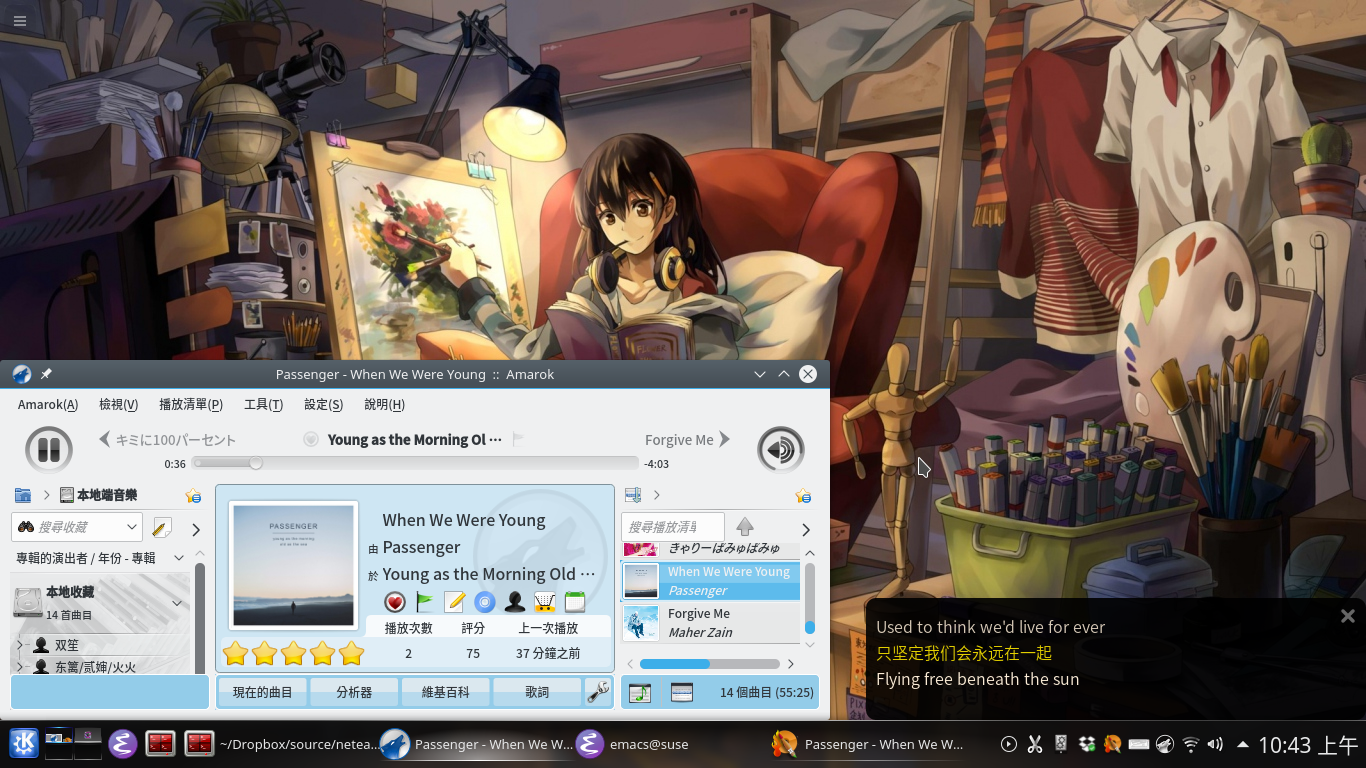Open applet settings wrench icon
1366x768 pixels.
[x=599, y=691]
